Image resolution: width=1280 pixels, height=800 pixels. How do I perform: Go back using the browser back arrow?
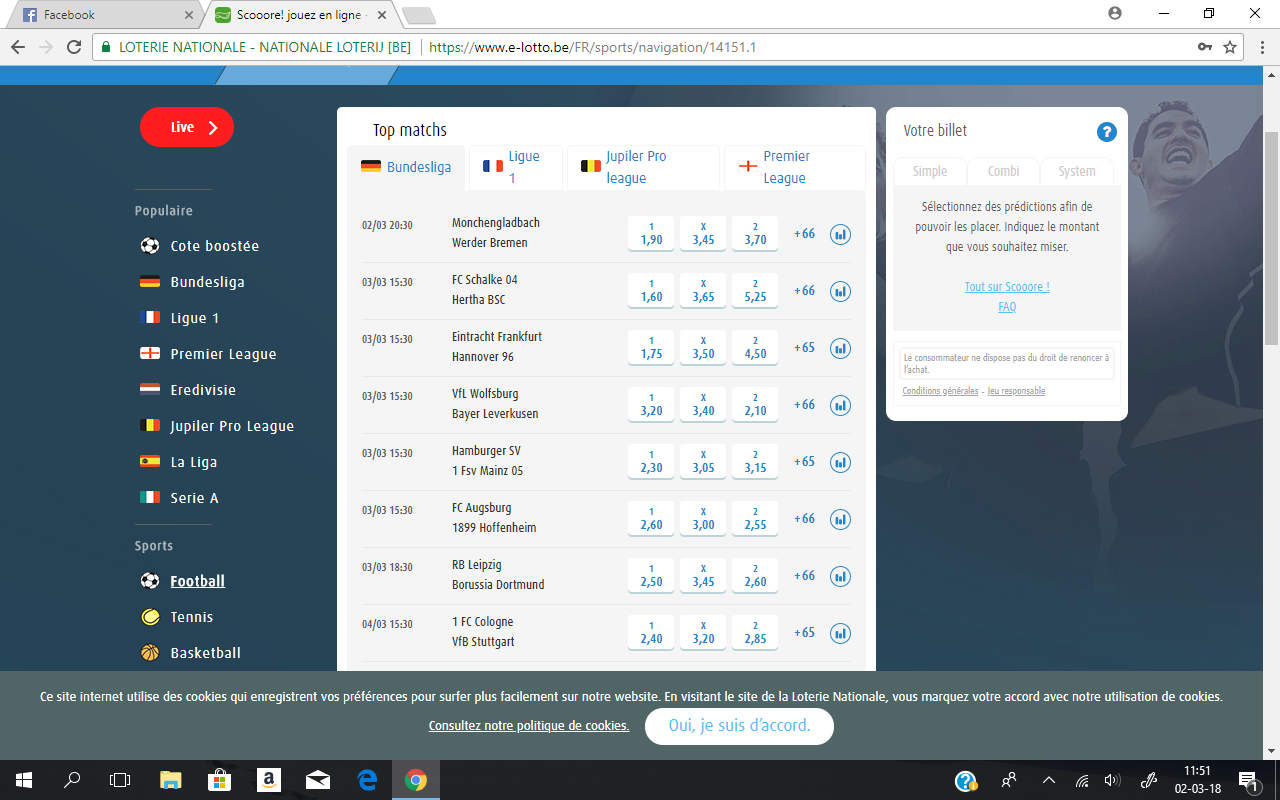[17, 47]
